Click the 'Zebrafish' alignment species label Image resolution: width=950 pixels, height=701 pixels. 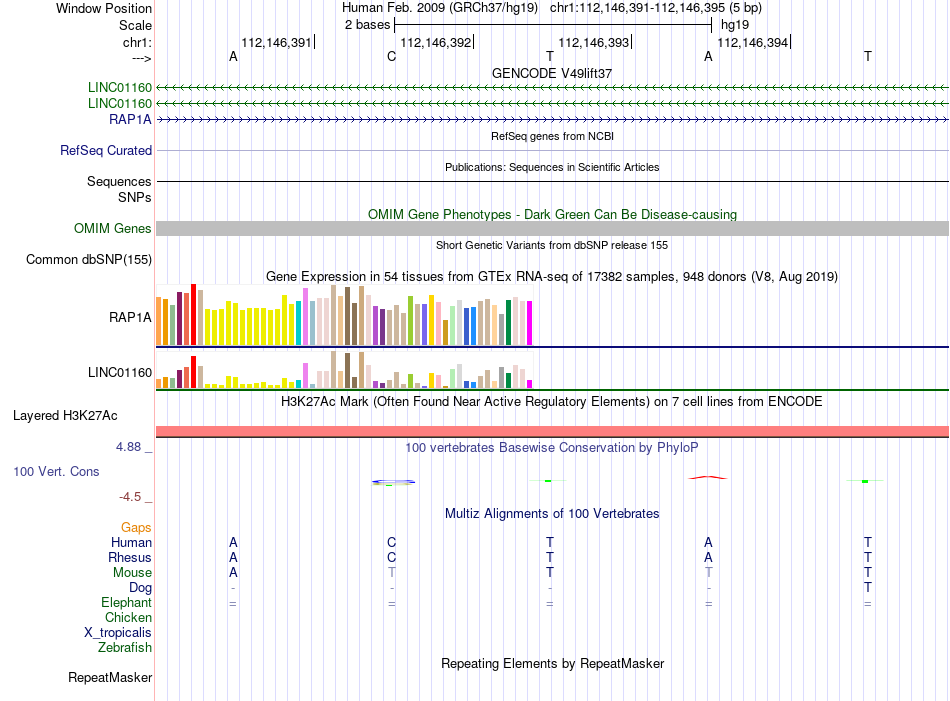click(x=125, y=648)
